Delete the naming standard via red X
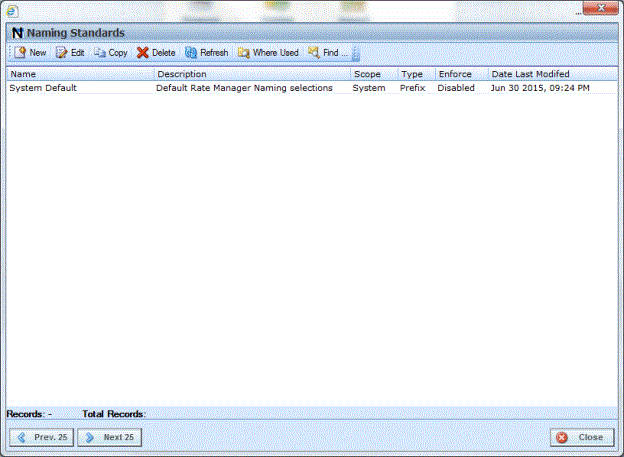Viewport: 624px width, 457px height. [x=142, y=53]
